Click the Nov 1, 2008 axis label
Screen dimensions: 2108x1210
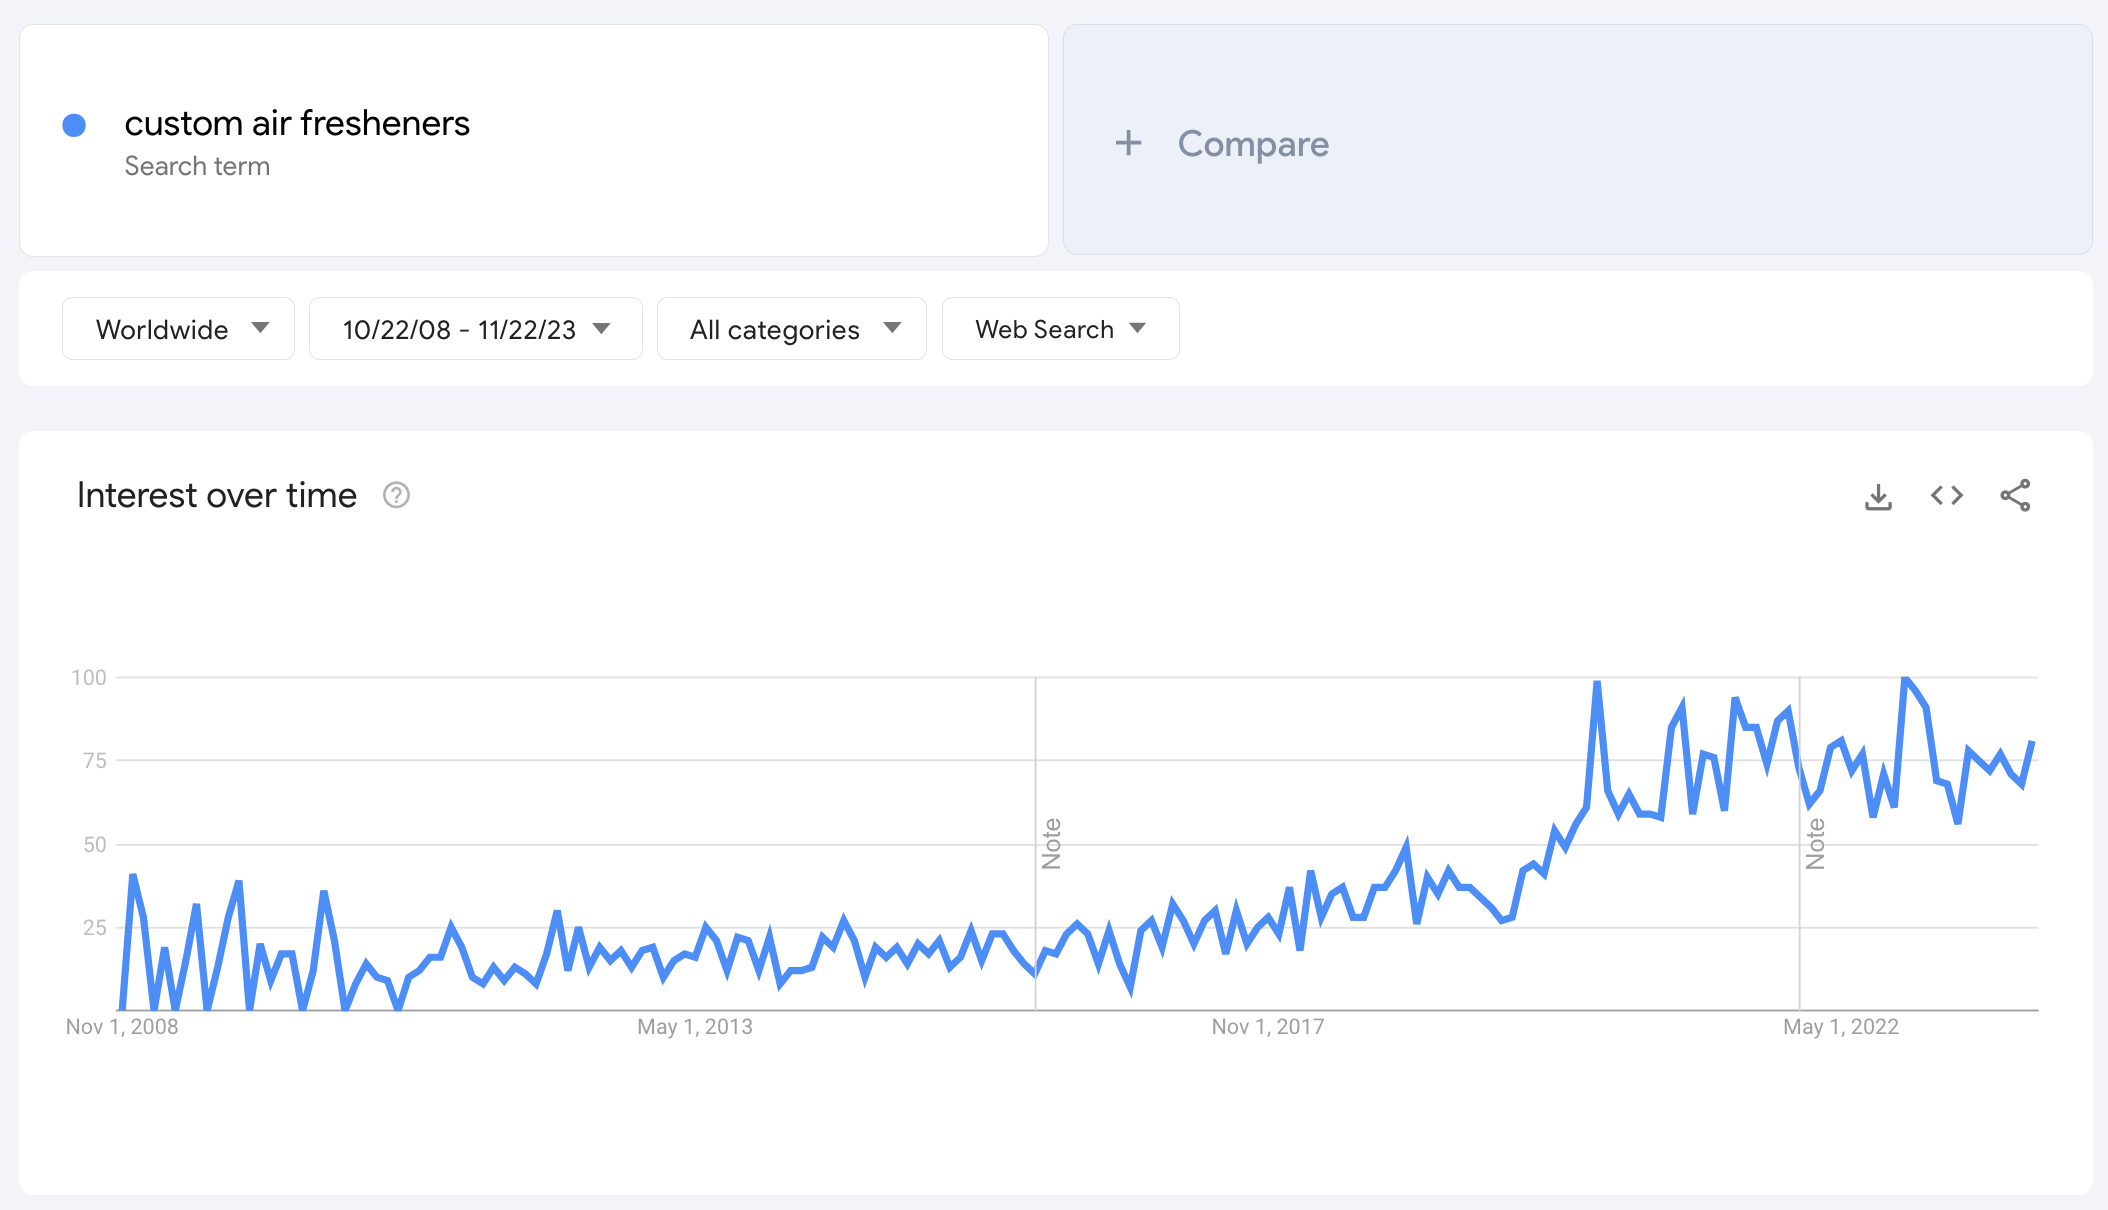coord(122,1027)
